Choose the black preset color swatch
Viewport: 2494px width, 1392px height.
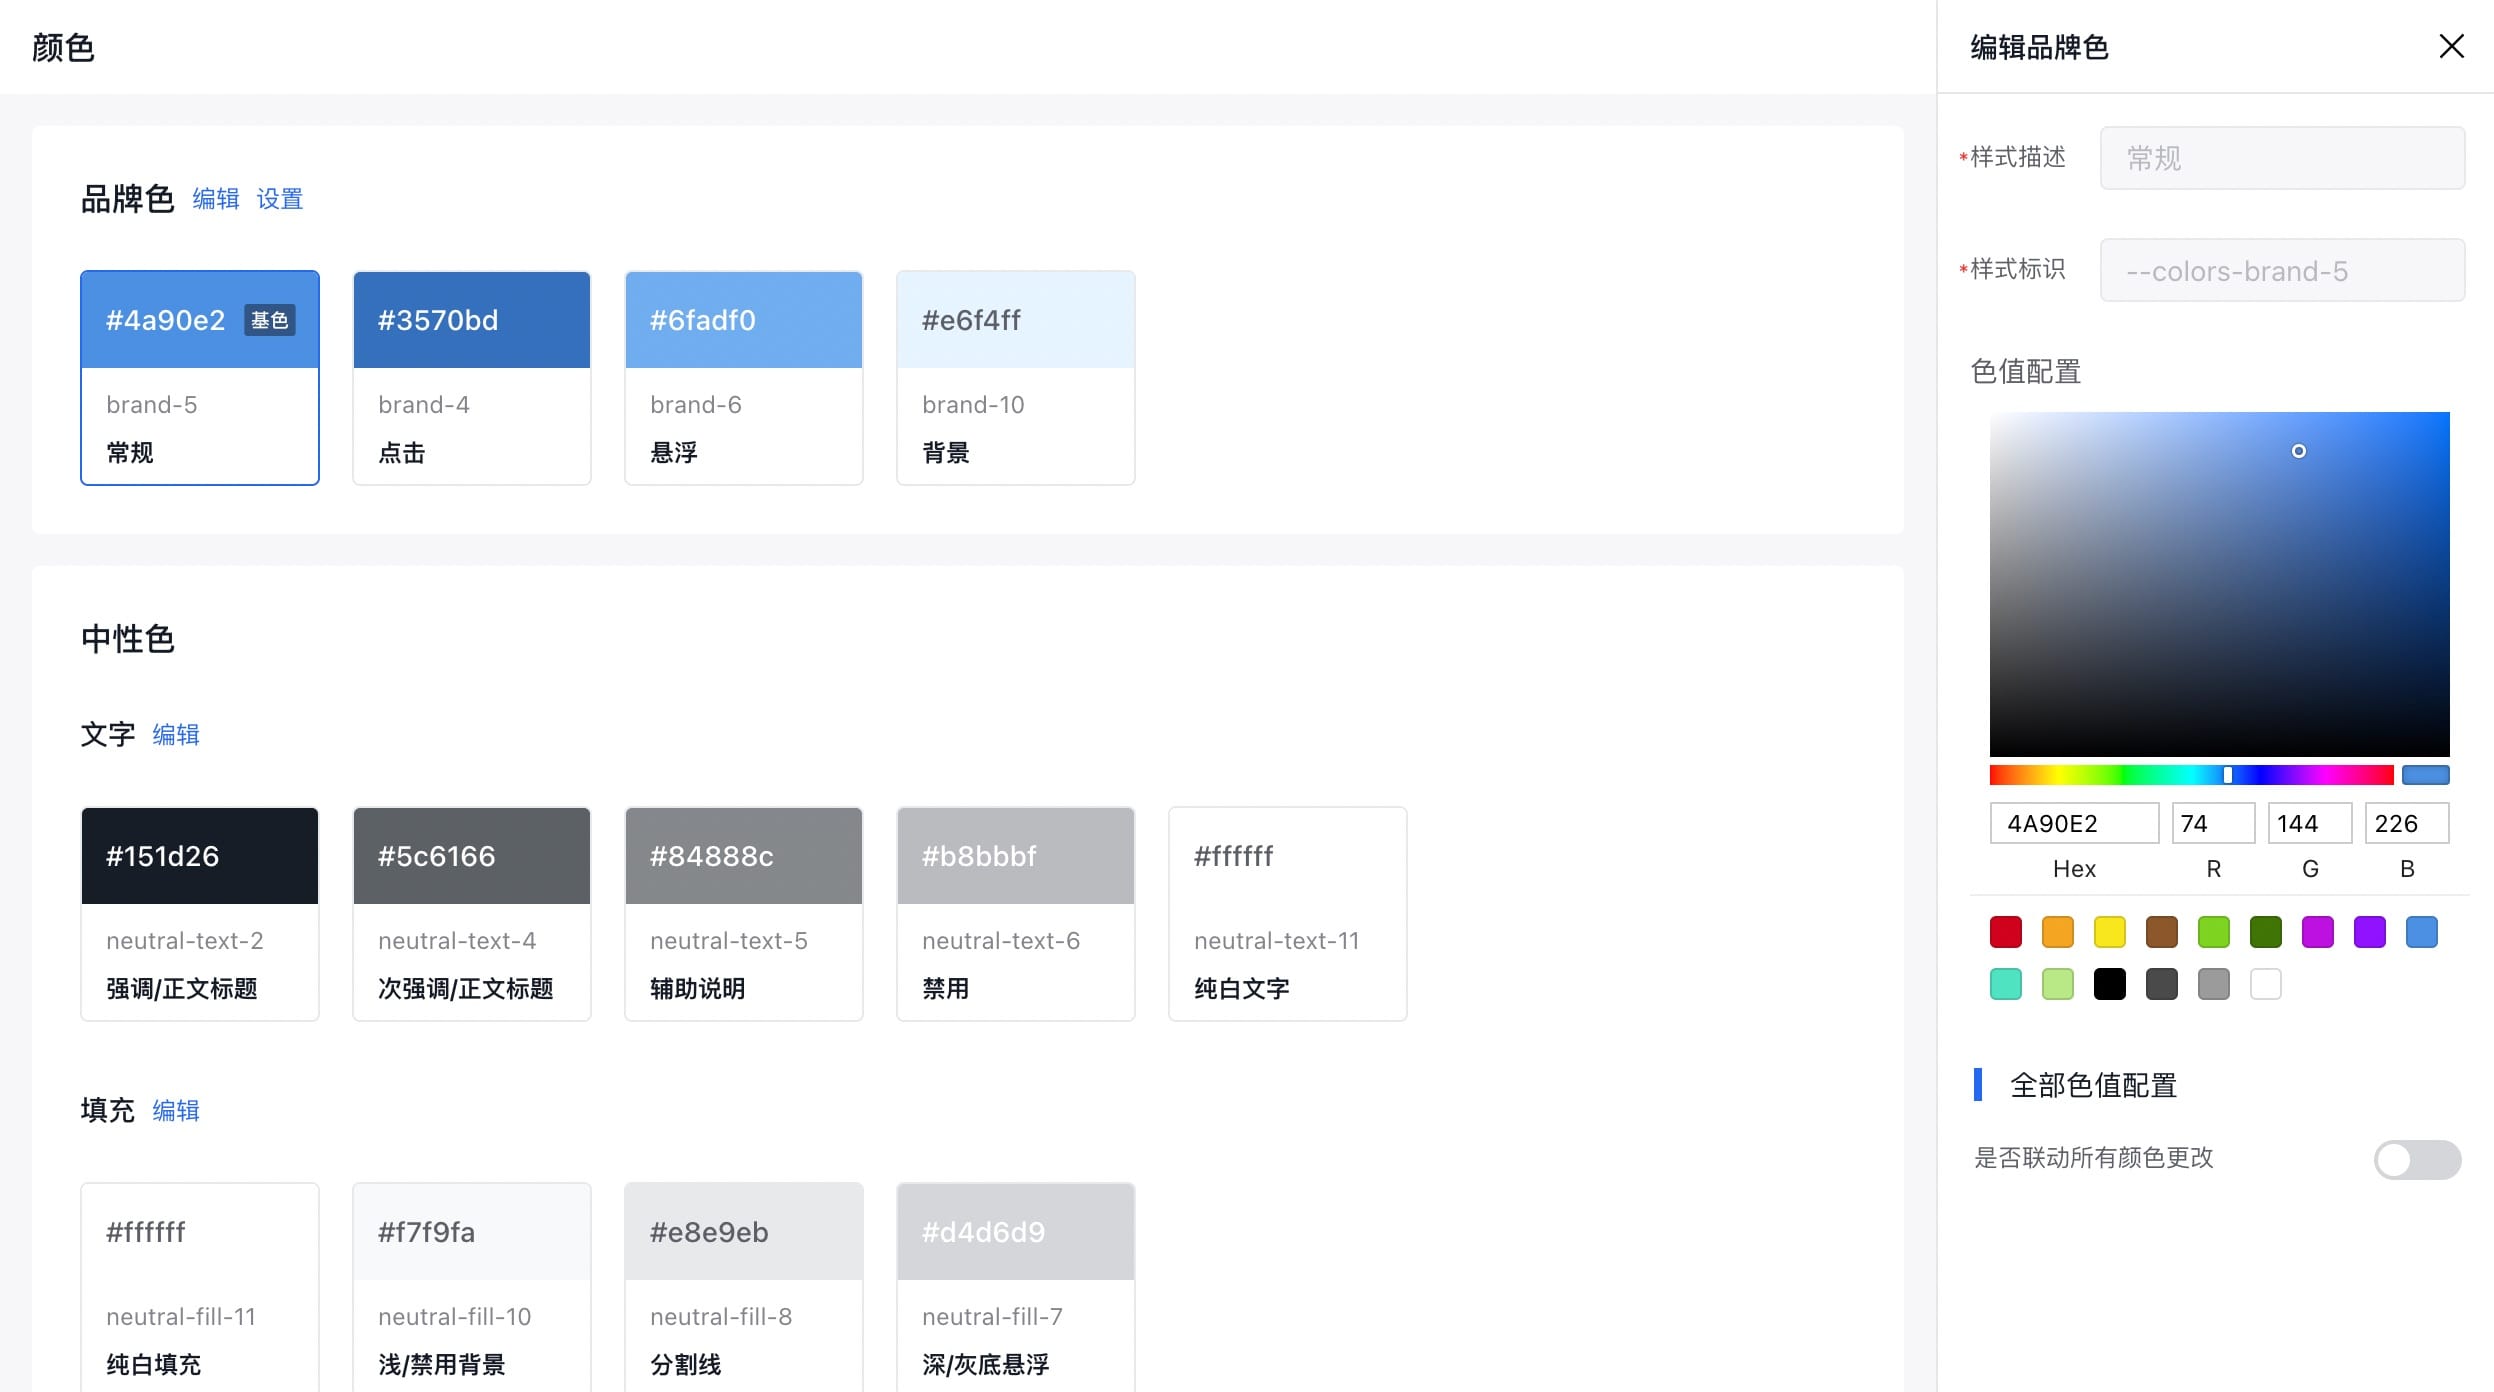click(2109, 984)
